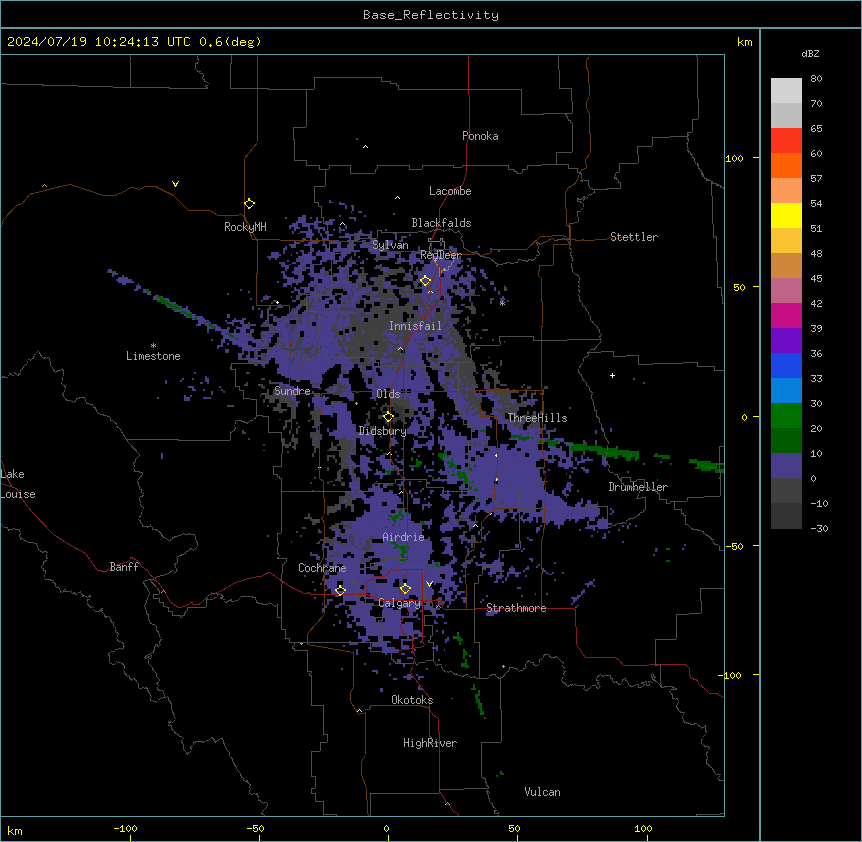The height and width of the screenshot is (842, 862).
Task: Click the Drumheller label
Action: click(638, 487)
